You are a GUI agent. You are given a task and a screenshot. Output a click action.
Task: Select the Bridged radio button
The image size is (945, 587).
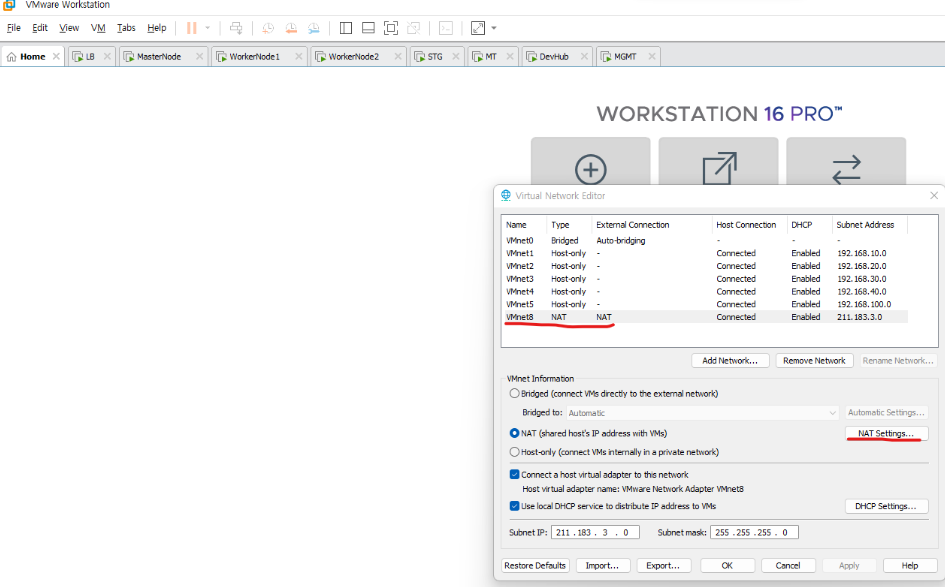point(514,394)
